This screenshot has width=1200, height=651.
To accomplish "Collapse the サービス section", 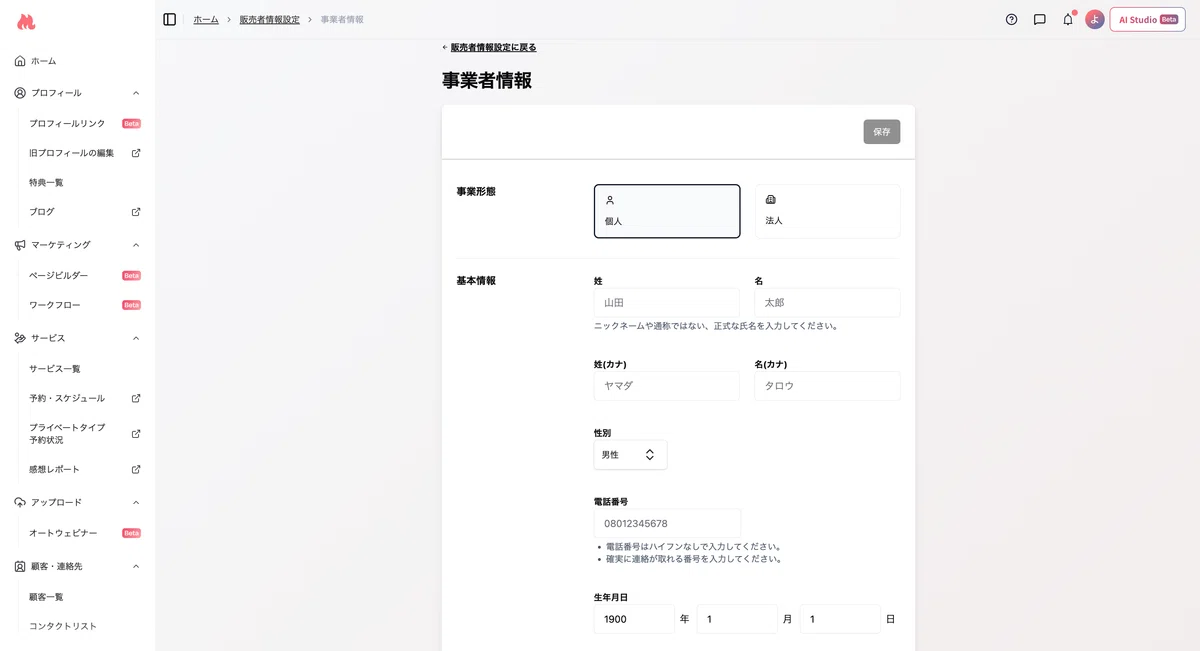I will (x=136, y=338).
